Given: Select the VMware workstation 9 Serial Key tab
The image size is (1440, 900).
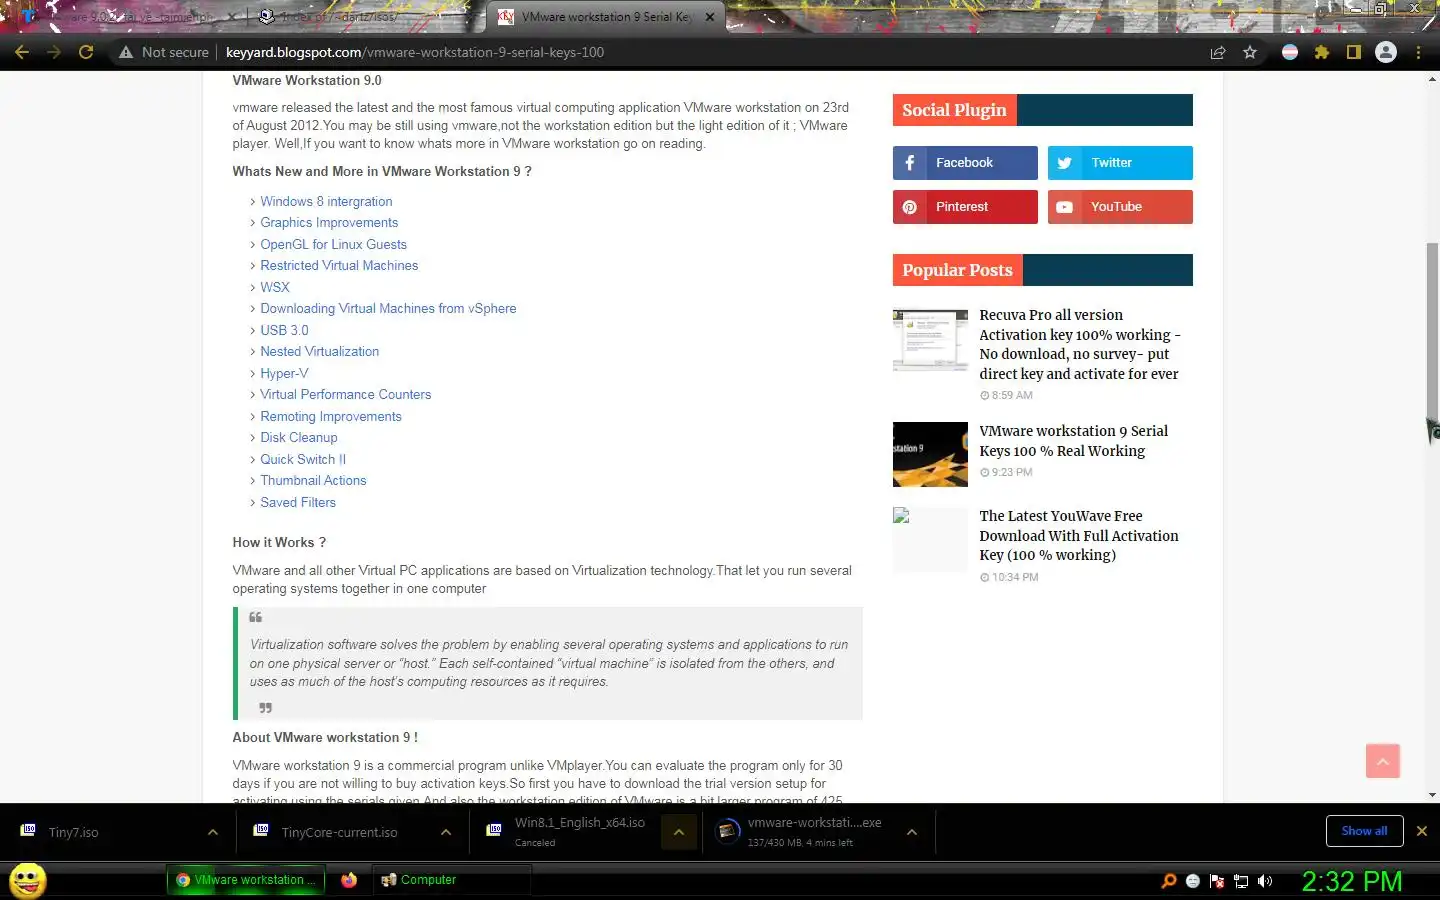Looking at the screenshot, I should (606, 17).
